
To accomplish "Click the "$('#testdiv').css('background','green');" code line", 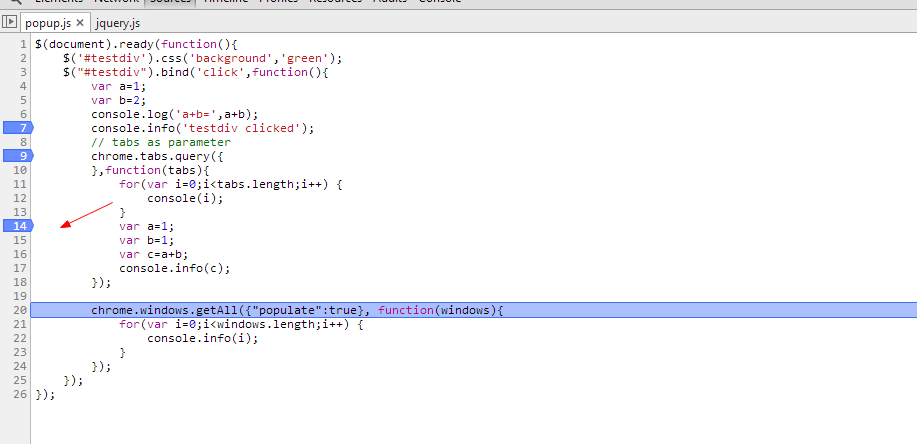I will coord(202,58).
